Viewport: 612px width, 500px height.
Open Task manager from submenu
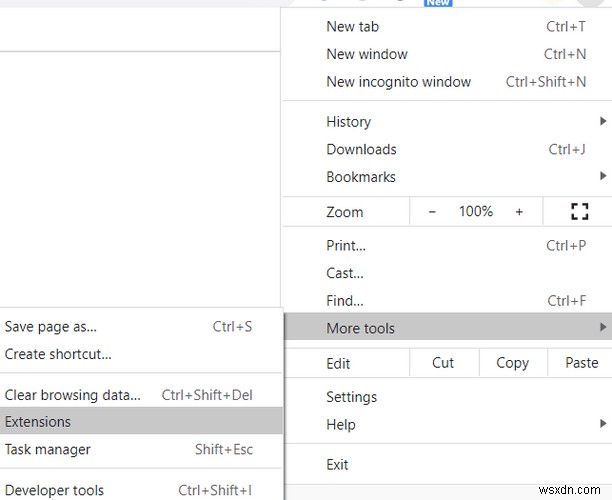[x=48, y=449]
